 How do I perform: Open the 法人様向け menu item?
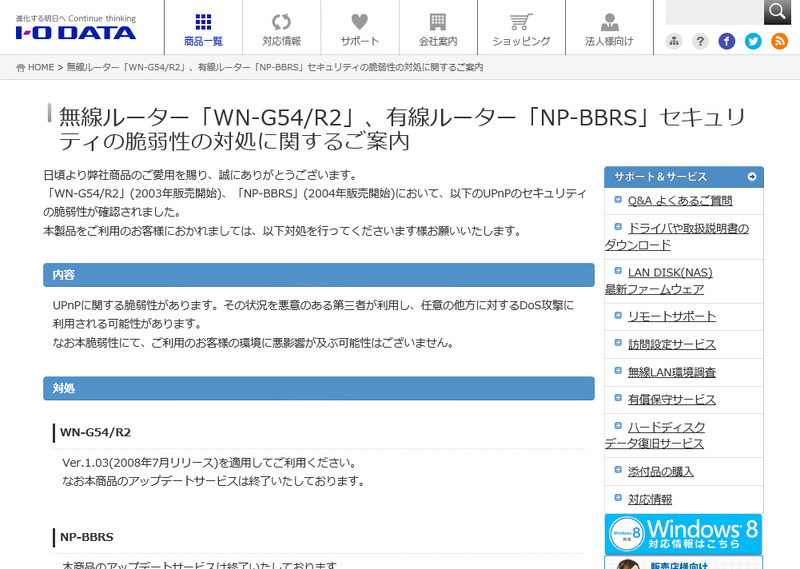(609, 28)
